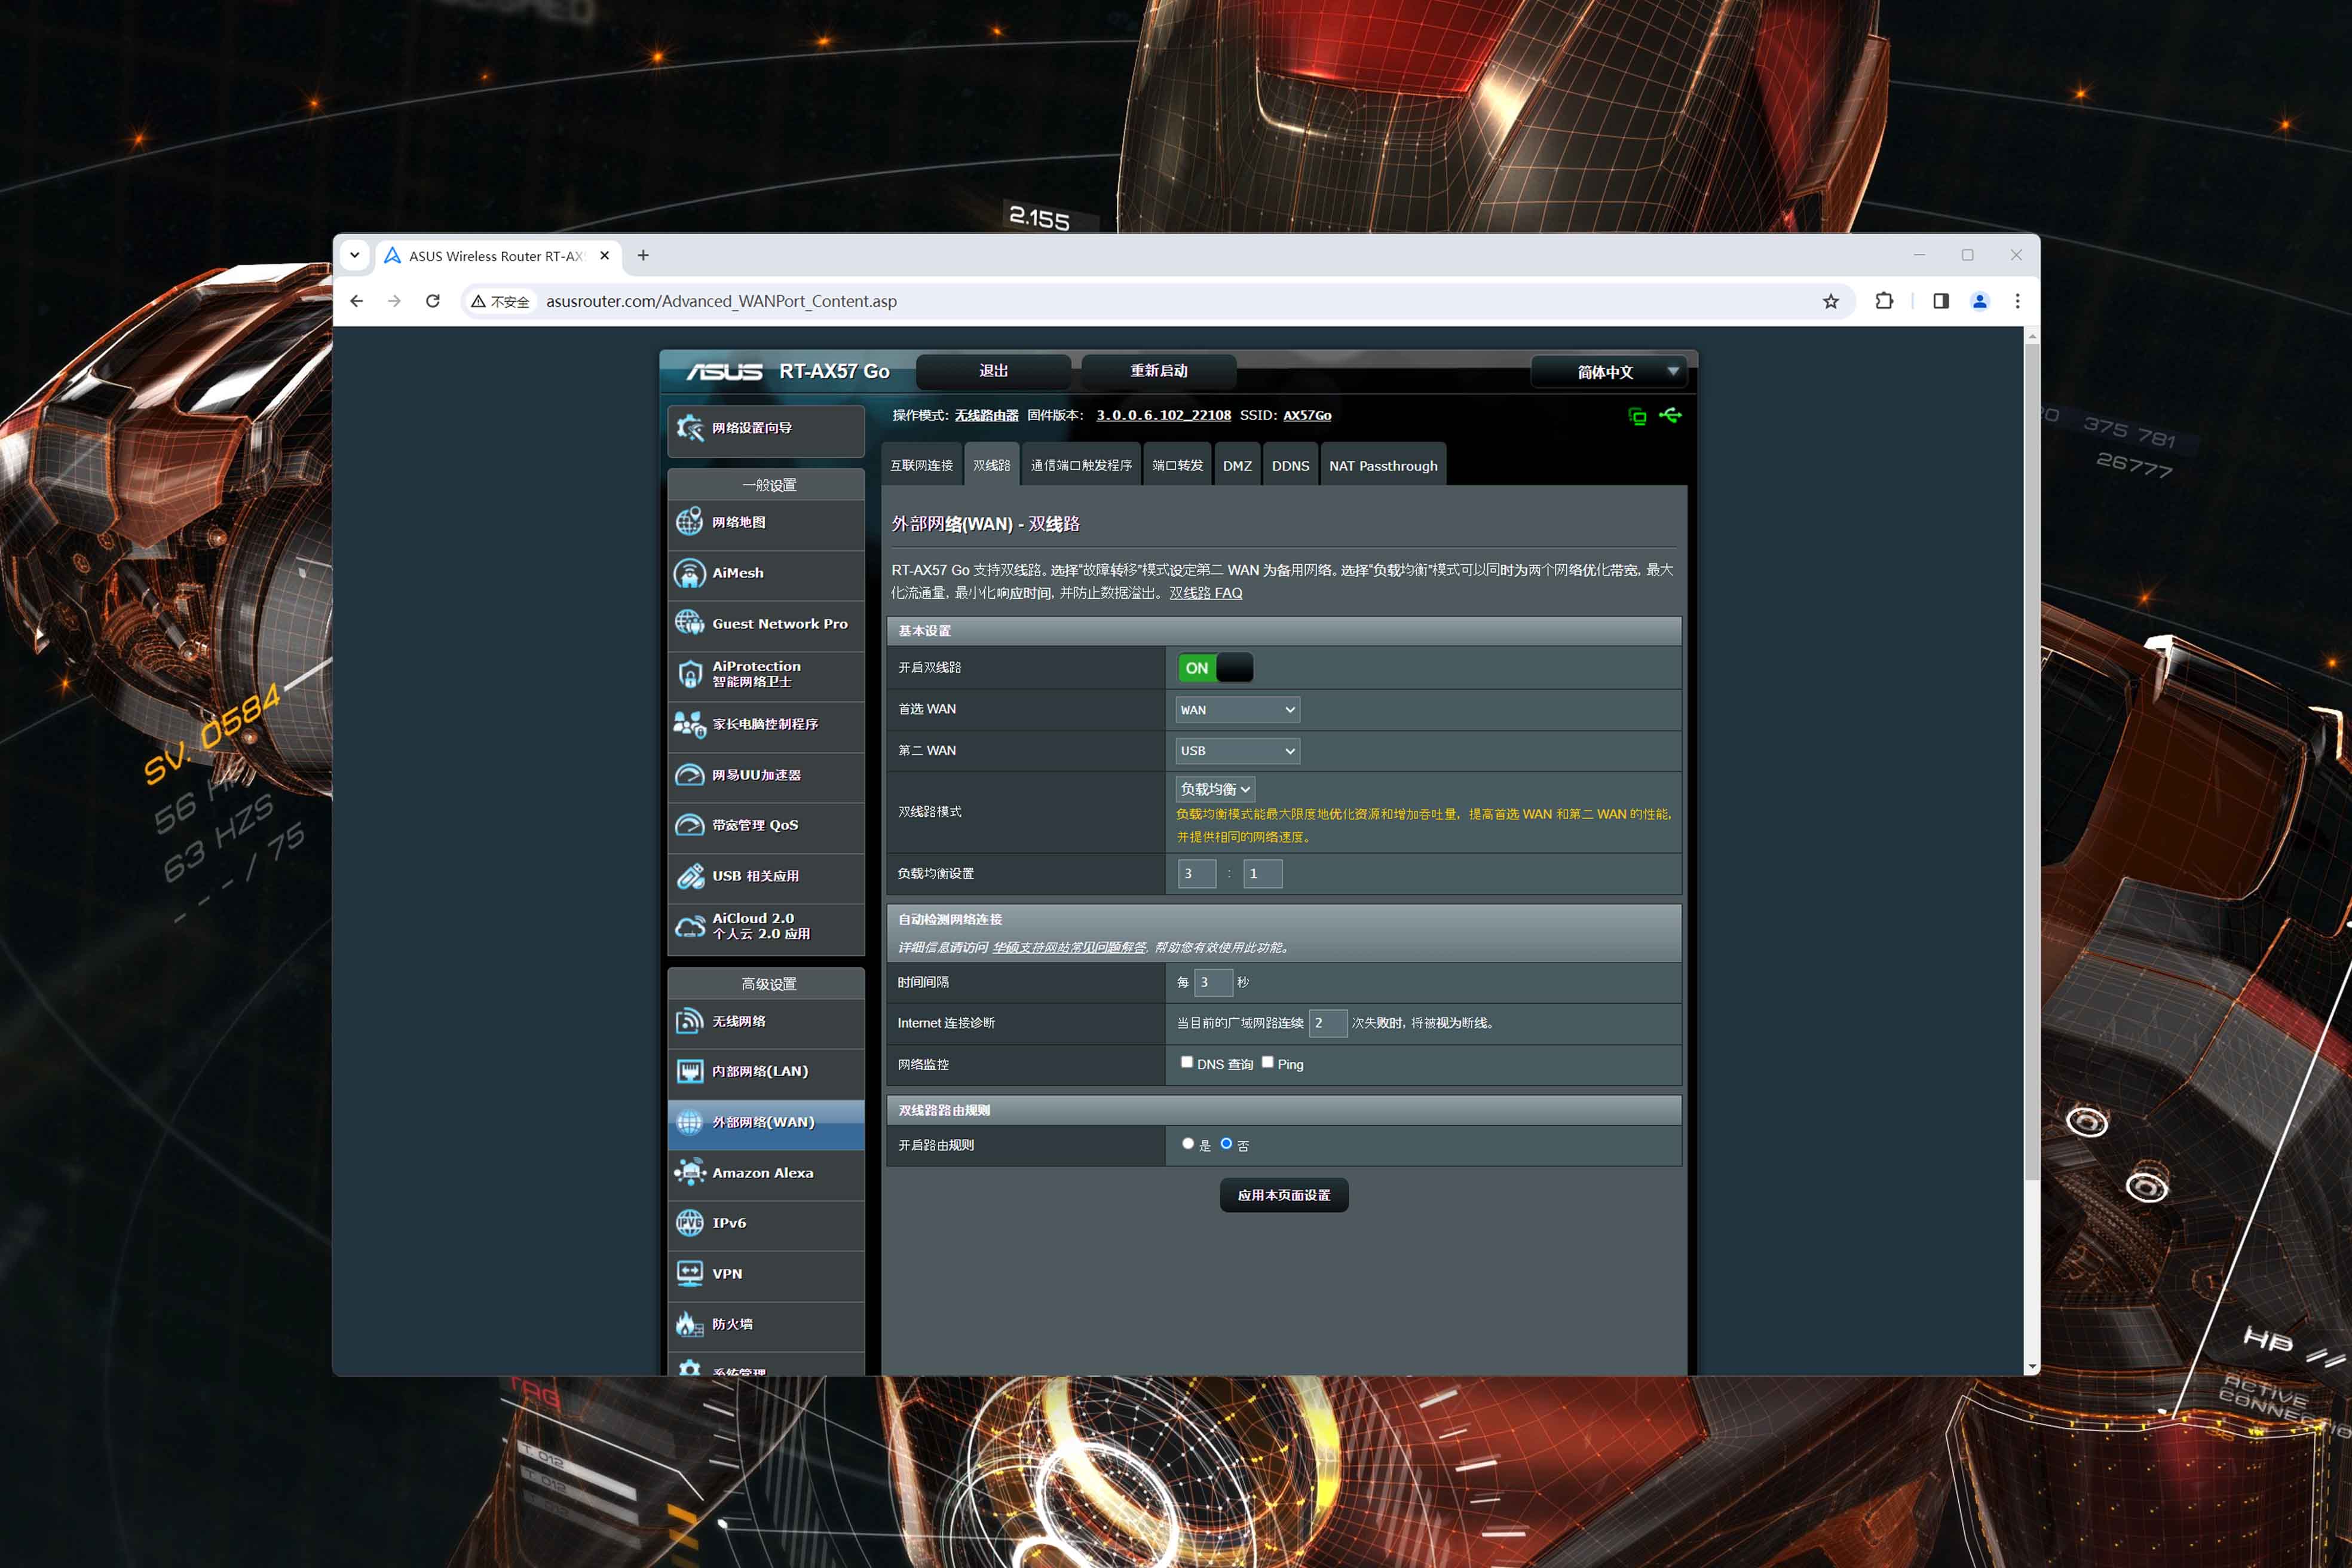Open the Chrome tab search chevron
The height and width of the screenshot is (1568, 2352).
(x=354, y=255)
